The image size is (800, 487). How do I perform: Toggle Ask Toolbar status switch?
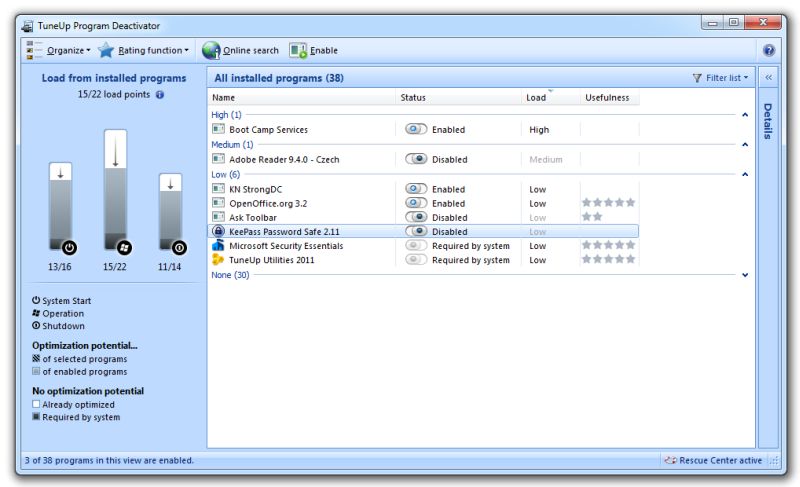[x=416, y=217]
